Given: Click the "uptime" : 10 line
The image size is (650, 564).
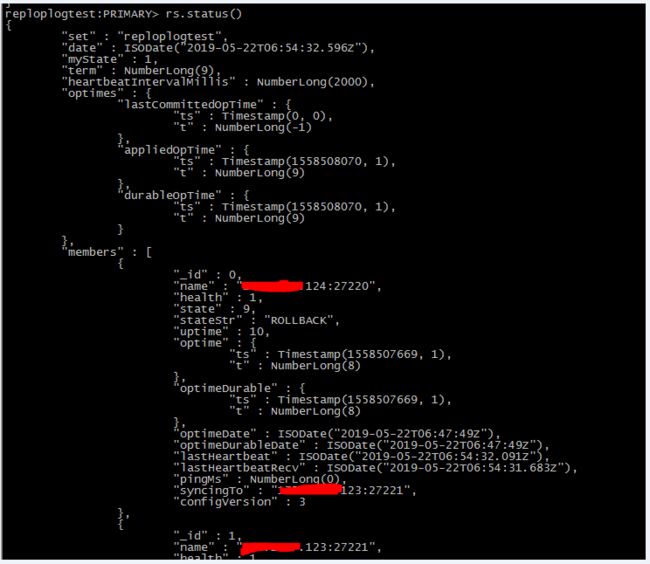Looking at the screenshot, I should [221, 332].
